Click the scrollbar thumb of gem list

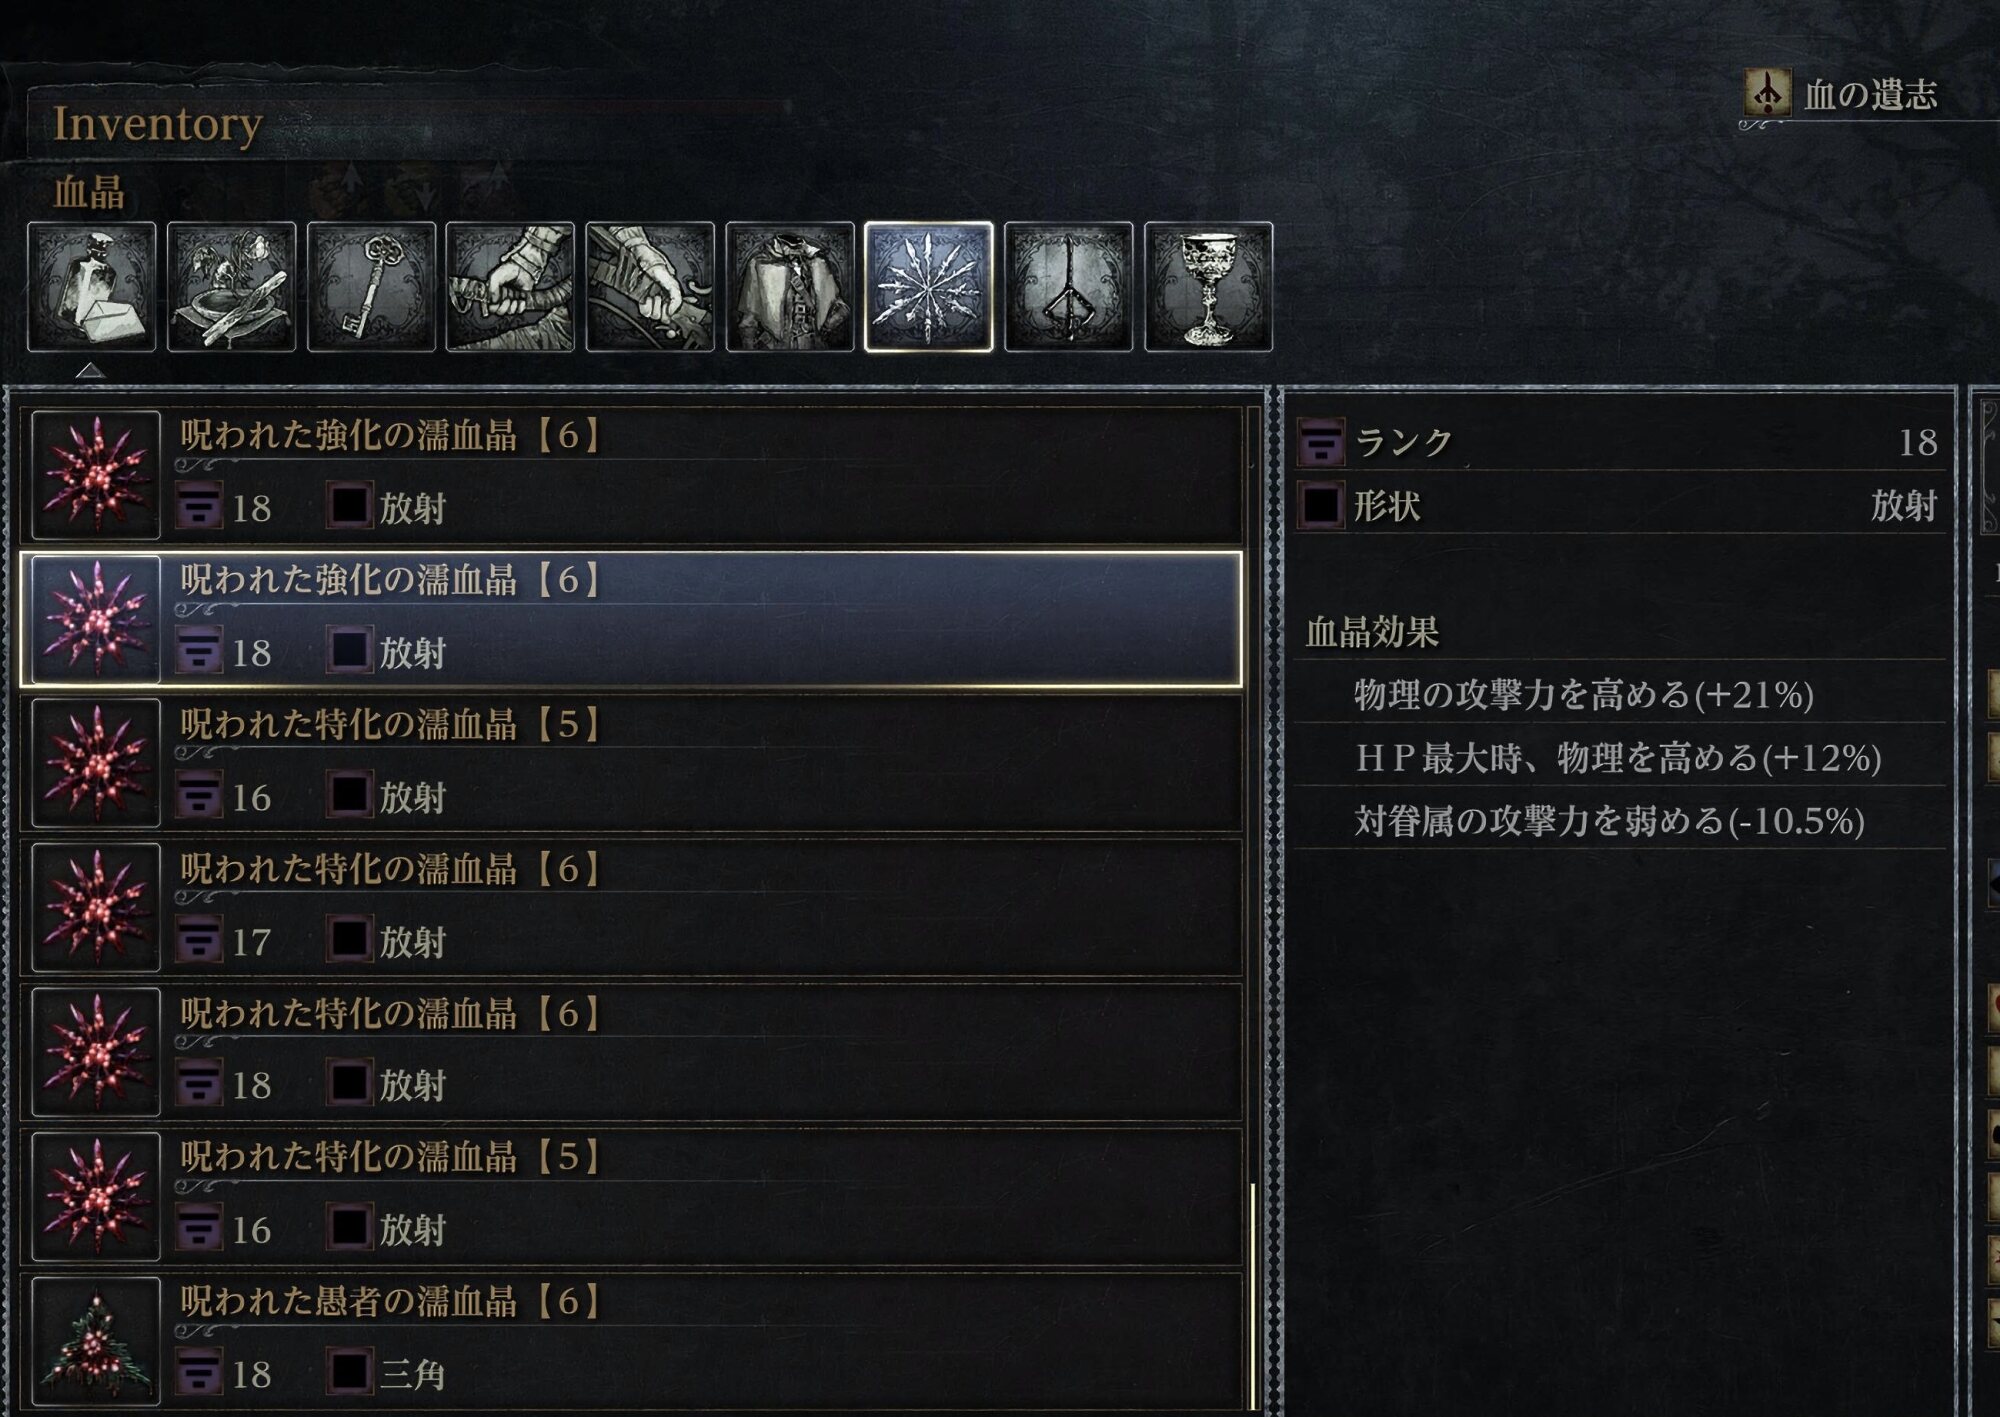point(1253,1295)
